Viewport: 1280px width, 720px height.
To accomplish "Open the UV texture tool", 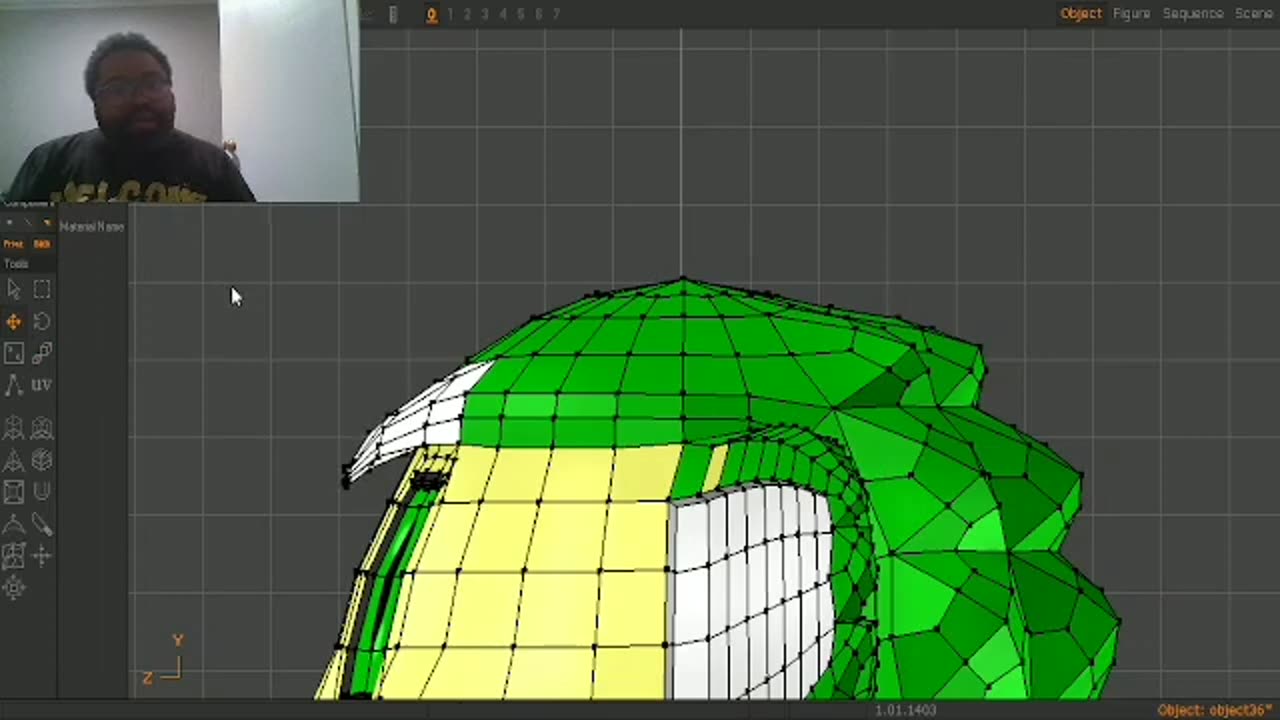I will pos(42,384).
